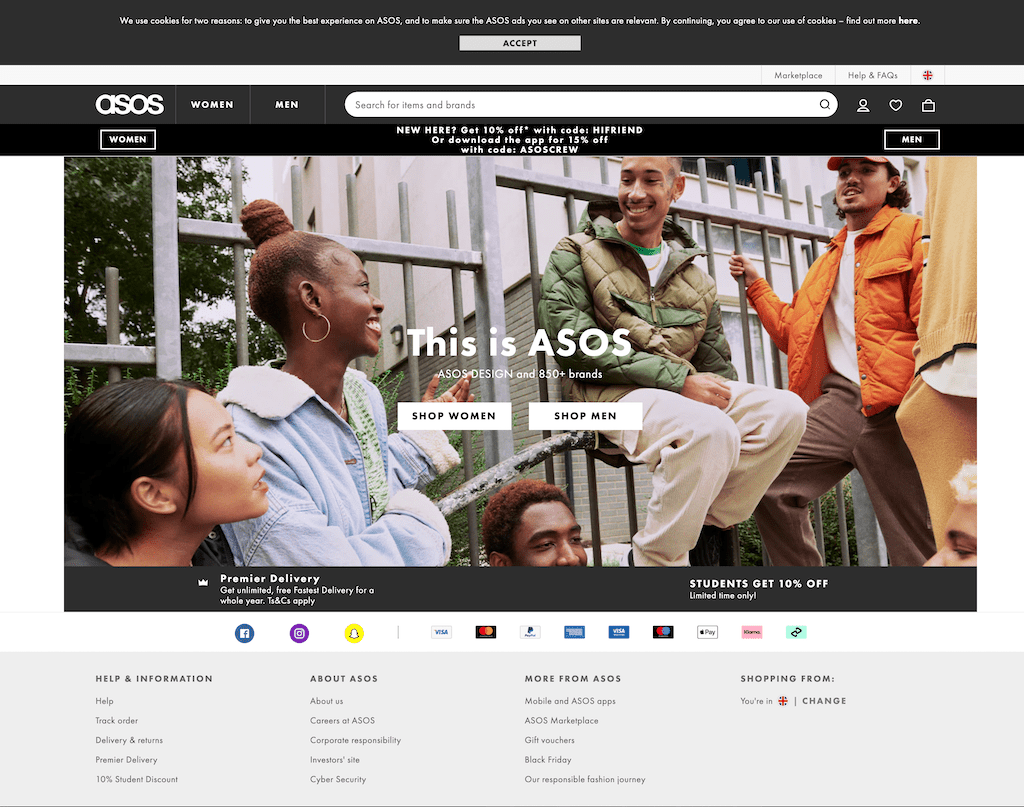This screenshot has width=1024, height=807.
Task: Open Help footer link
Action: 104,701
